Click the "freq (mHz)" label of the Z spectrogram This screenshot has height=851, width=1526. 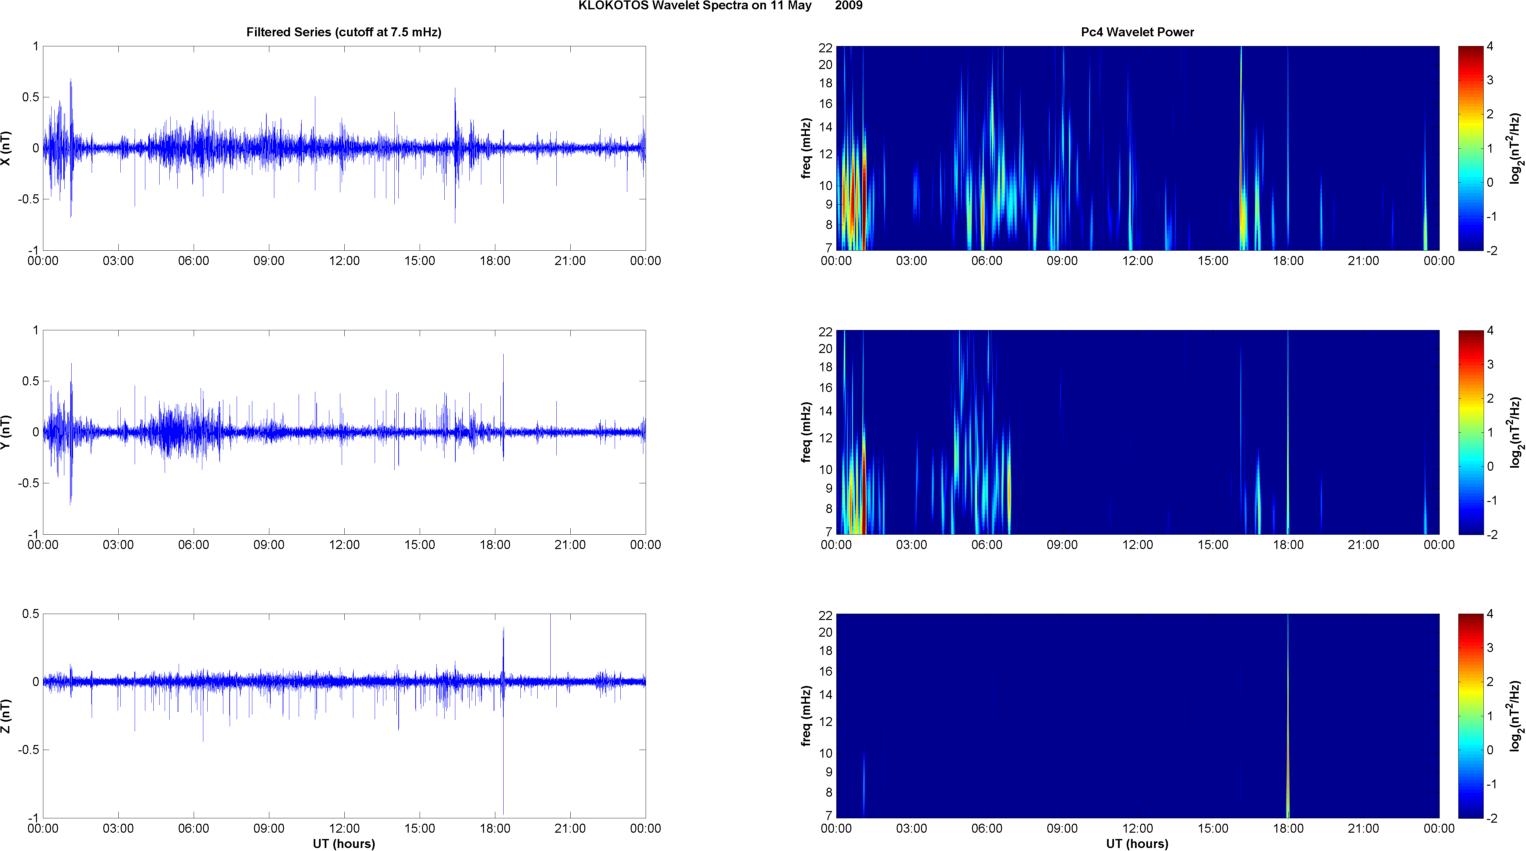(806, 716)
